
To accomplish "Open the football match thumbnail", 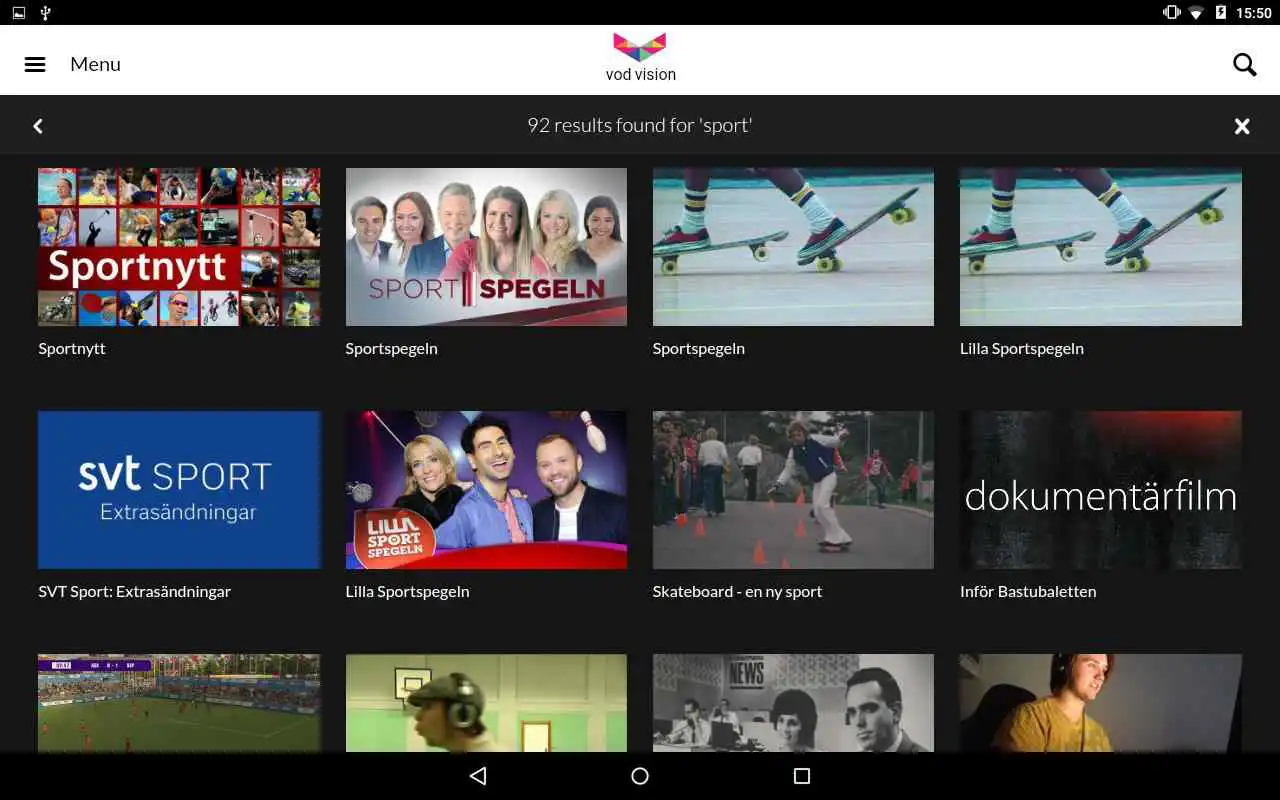I will click(179, 703).
